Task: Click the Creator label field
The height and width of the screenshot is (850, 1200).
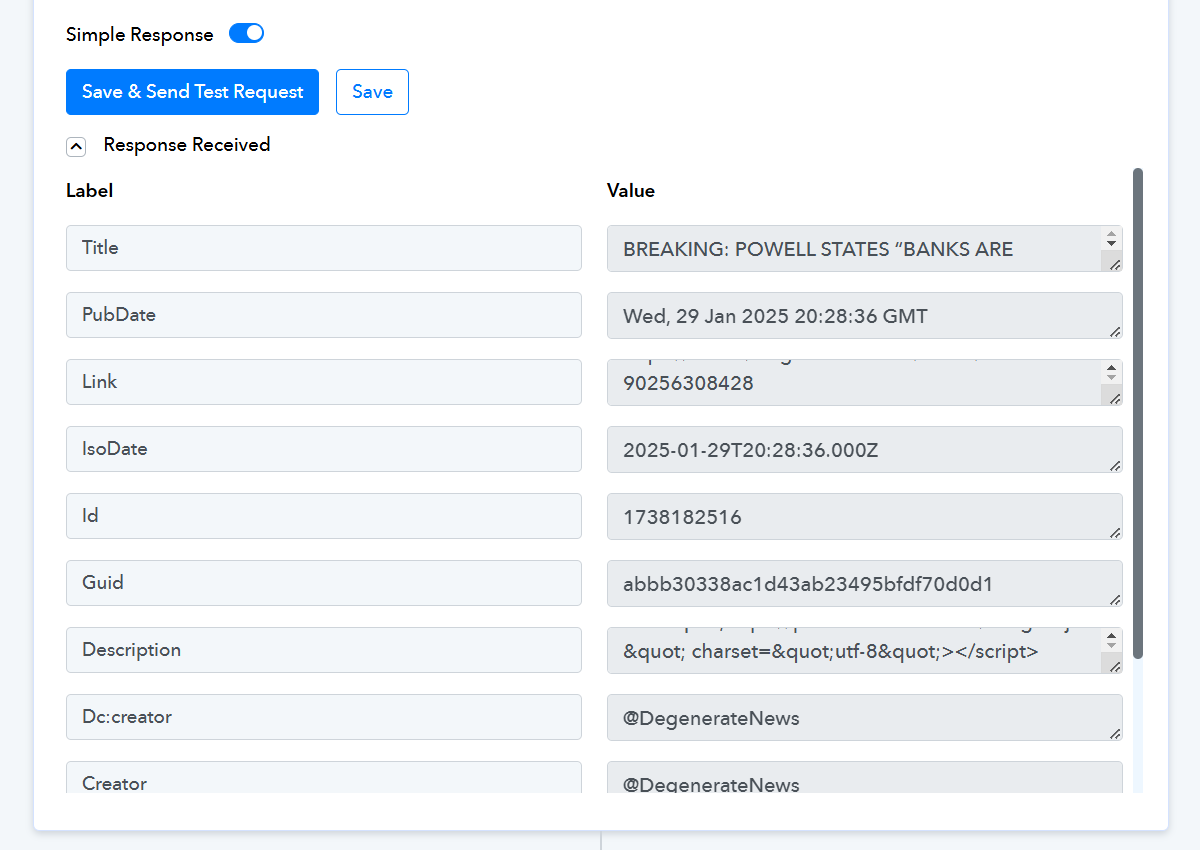Action: coord(324,778)
